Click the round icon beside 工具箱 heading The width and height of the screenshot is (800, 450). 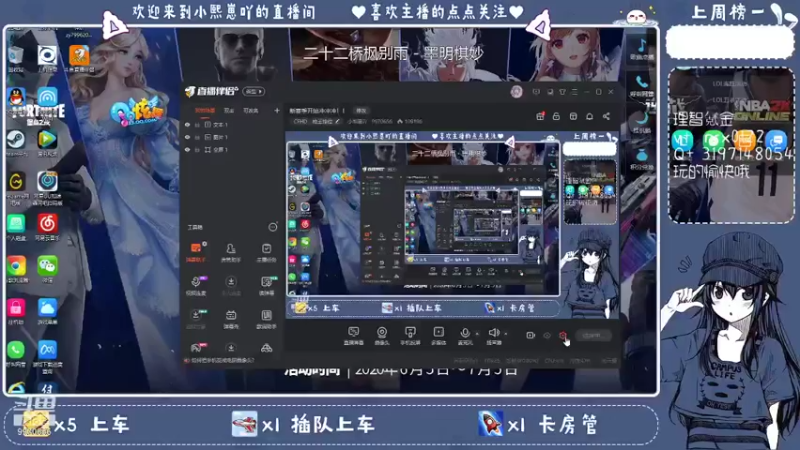point(273,227)
